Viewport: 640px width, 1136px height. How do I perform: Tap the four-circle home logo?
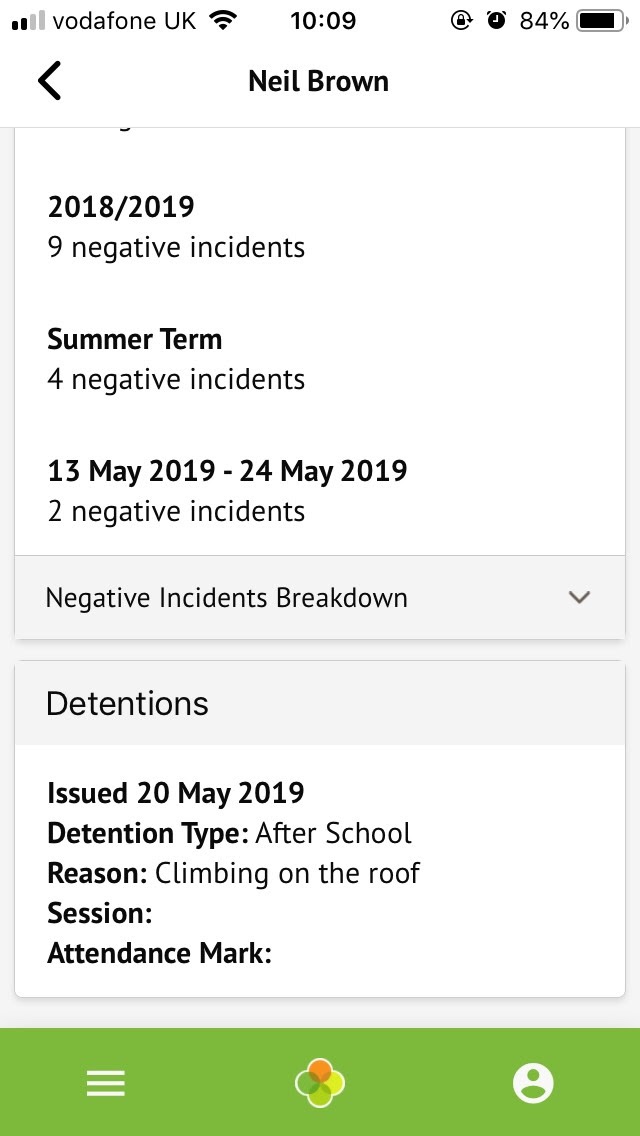point(320,1083)
